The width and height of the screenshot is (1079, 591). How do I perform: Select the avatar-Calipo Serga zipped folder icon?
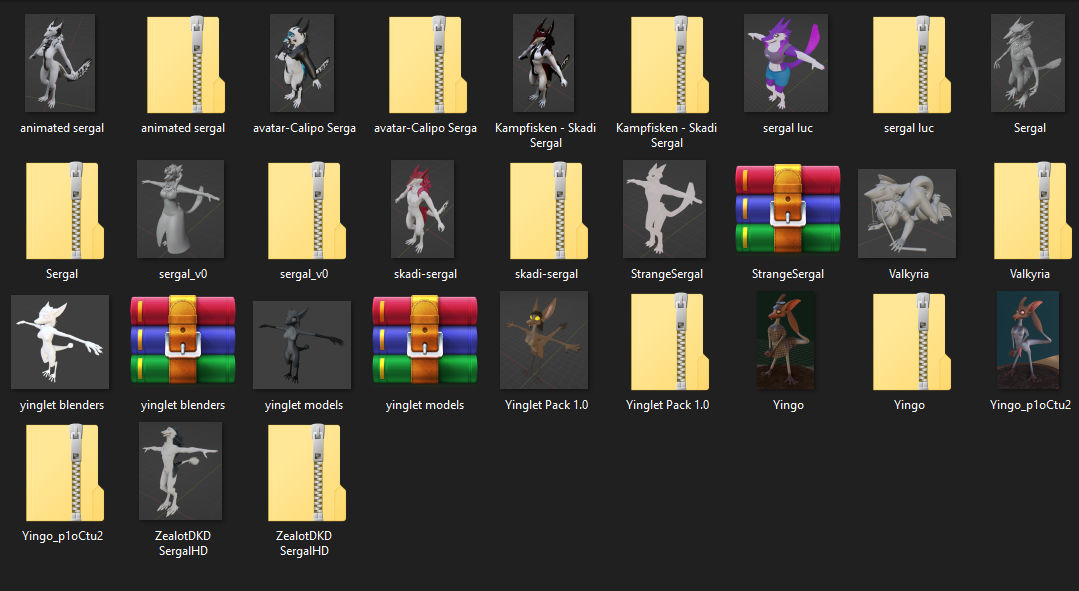pos(428,65)
